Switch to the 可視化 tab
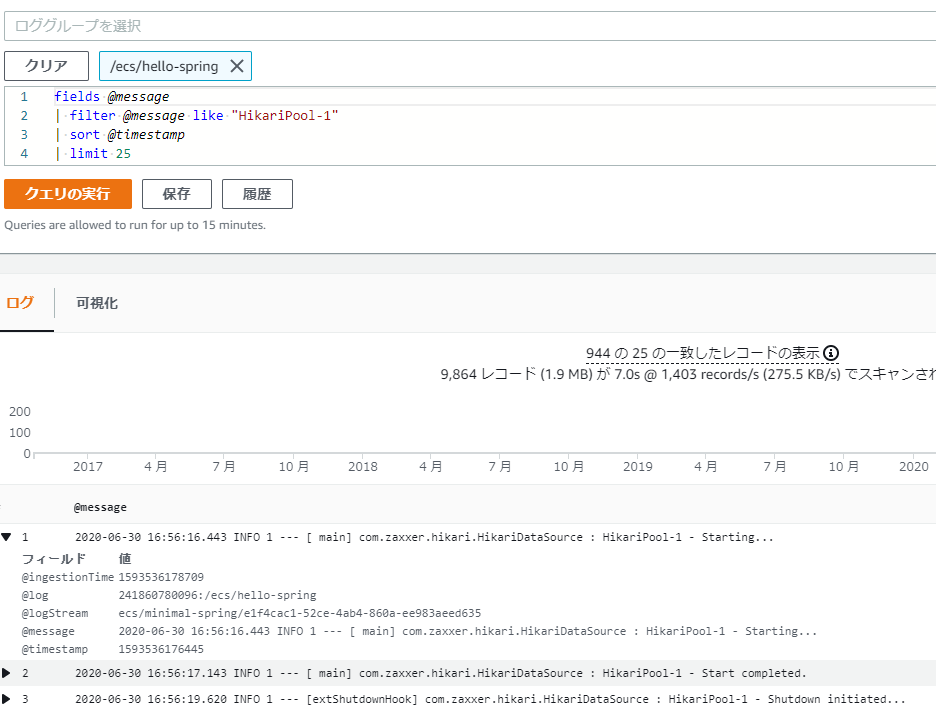The width and height of the screenshot is (936, 710). (97, 303)
